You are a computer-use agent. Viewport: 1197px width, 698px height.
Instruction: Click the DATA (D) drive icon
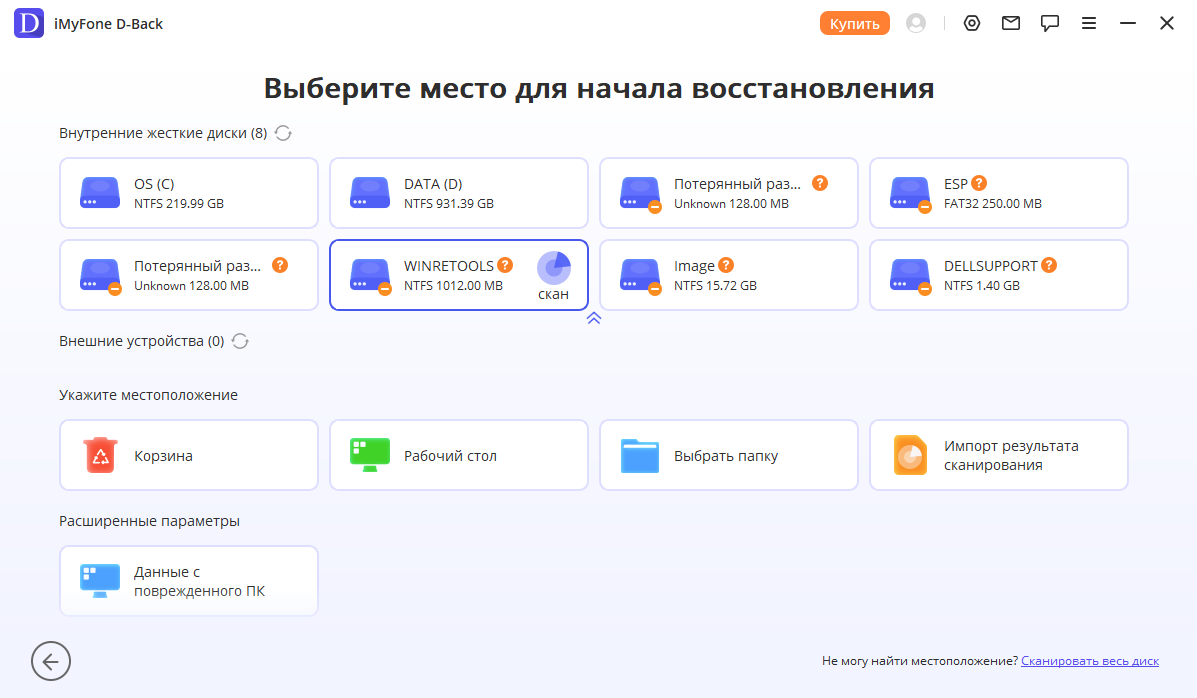(x=370, y=193)
